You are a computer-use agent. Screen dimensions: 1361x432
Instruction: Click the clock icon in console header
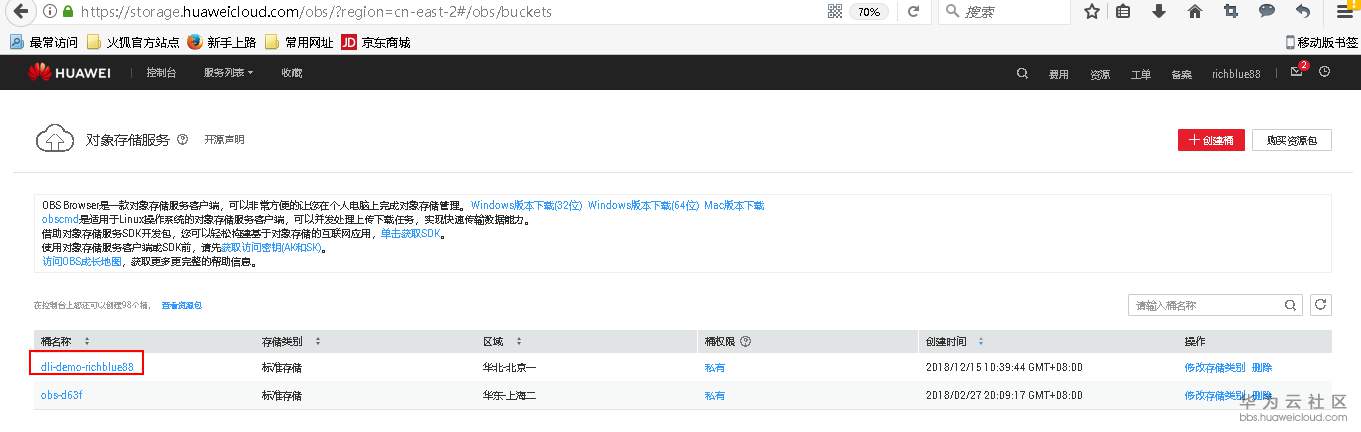tap(1325, 72)
